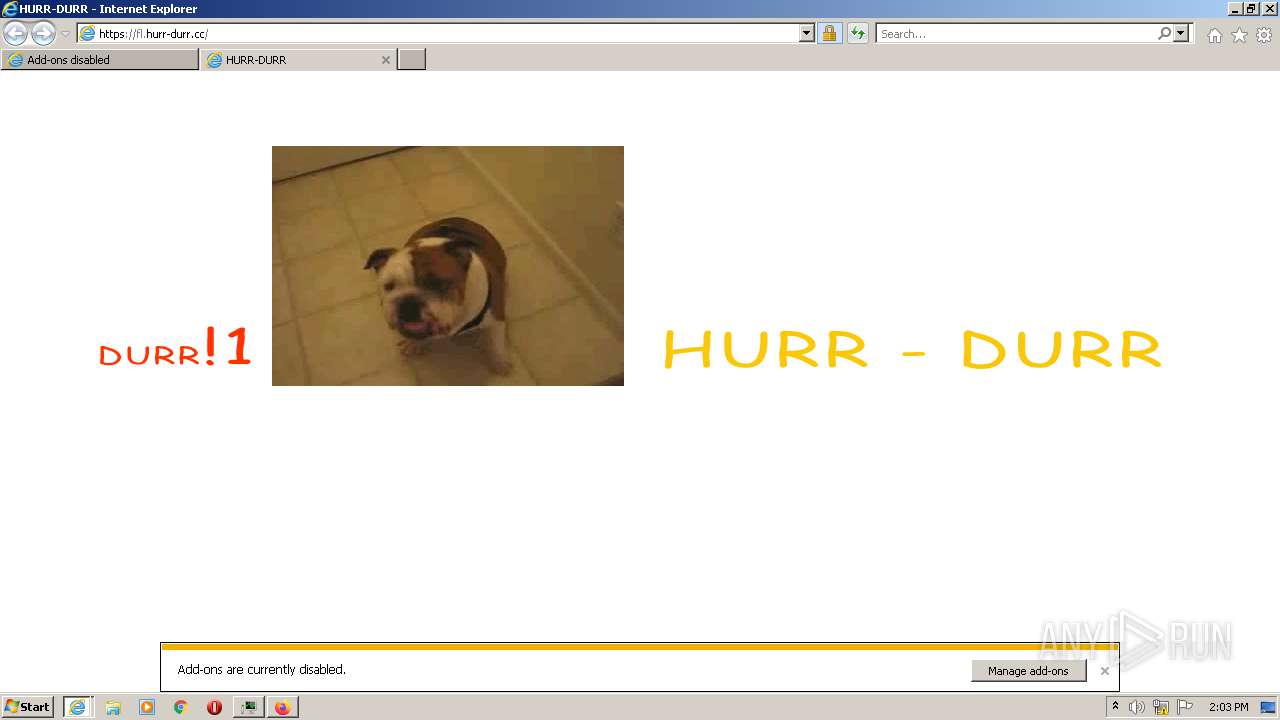The height and width of the screenshot is (720, 1280).
Task: Refresh the page with the green arrows icon
Action: point(857,33)
